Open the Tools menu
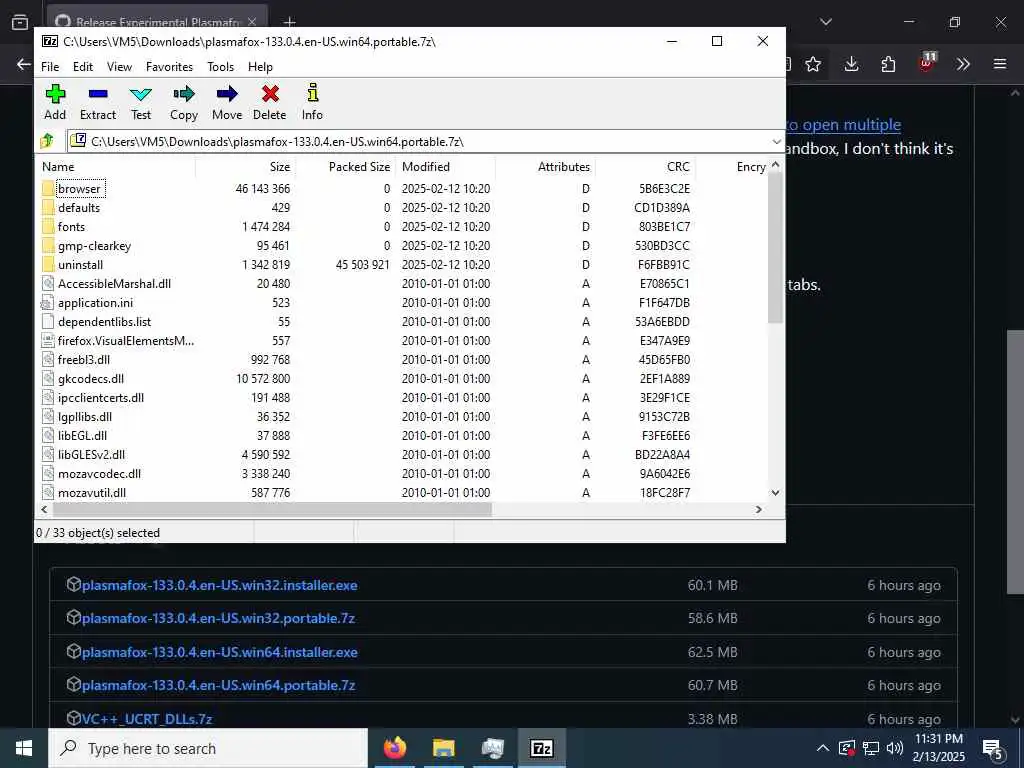 (220, 67)
